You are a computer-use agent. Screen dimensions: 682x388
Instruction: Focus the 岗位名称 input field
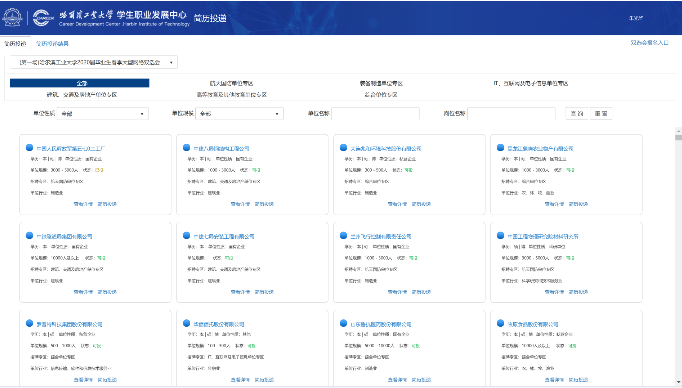click(512, 114)
